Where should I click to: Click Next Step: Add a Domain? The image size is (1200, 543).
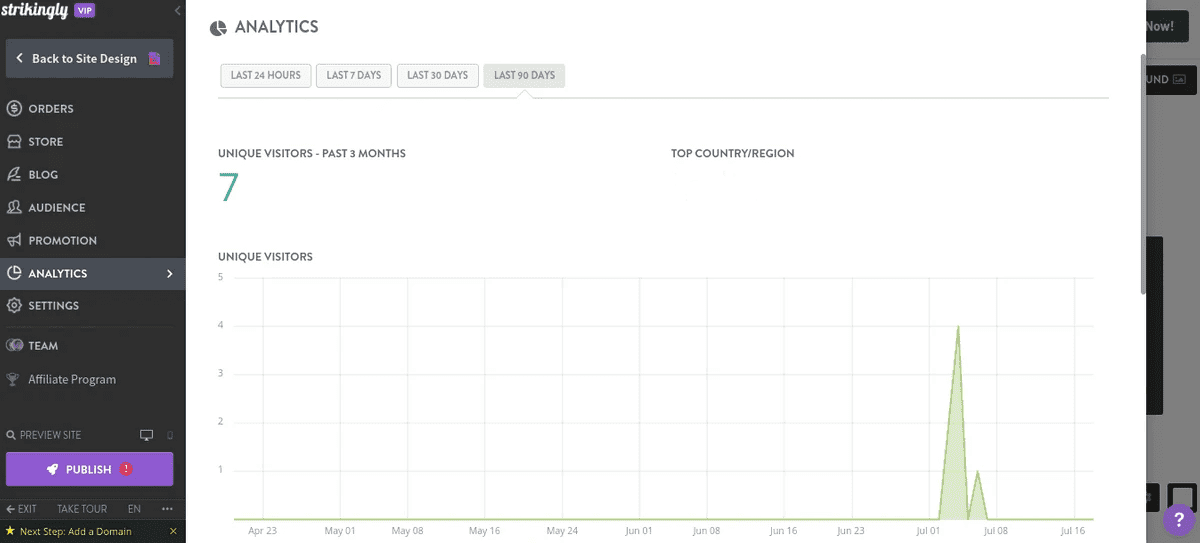coord(75,531)
